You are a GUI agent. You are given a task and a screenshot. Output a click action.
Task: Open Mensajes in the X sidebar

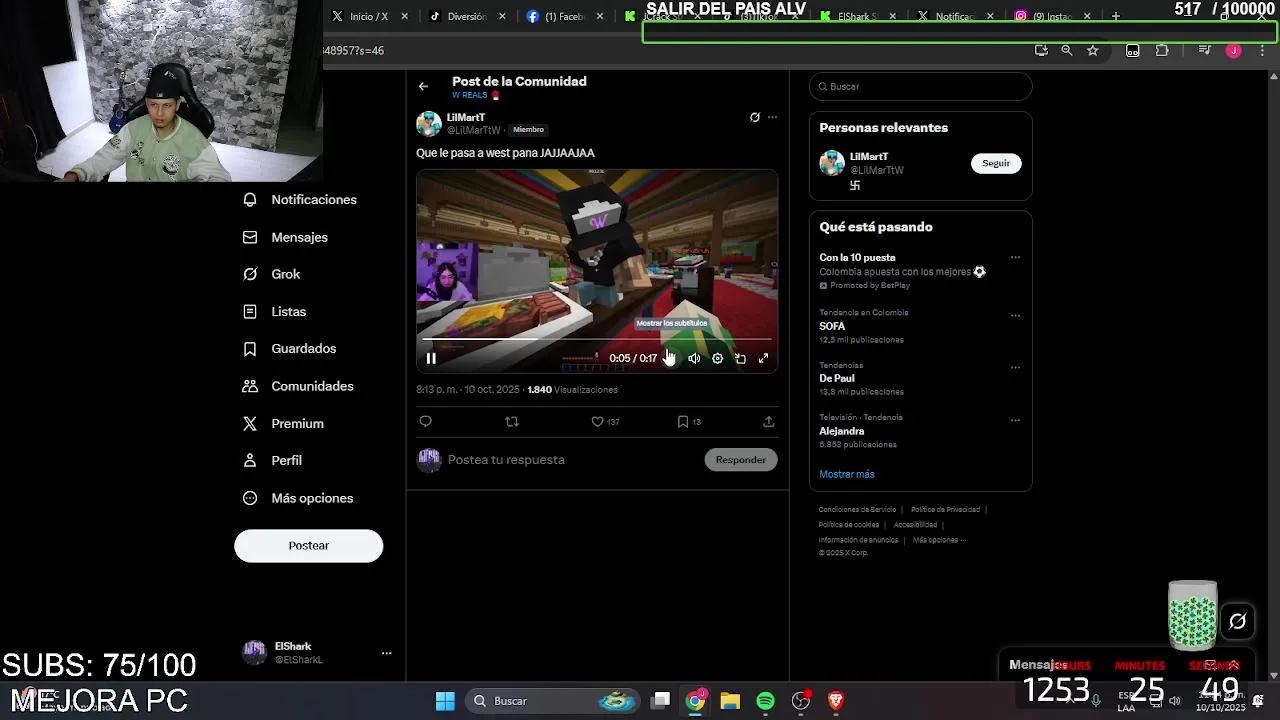click(x=286, y=237)
